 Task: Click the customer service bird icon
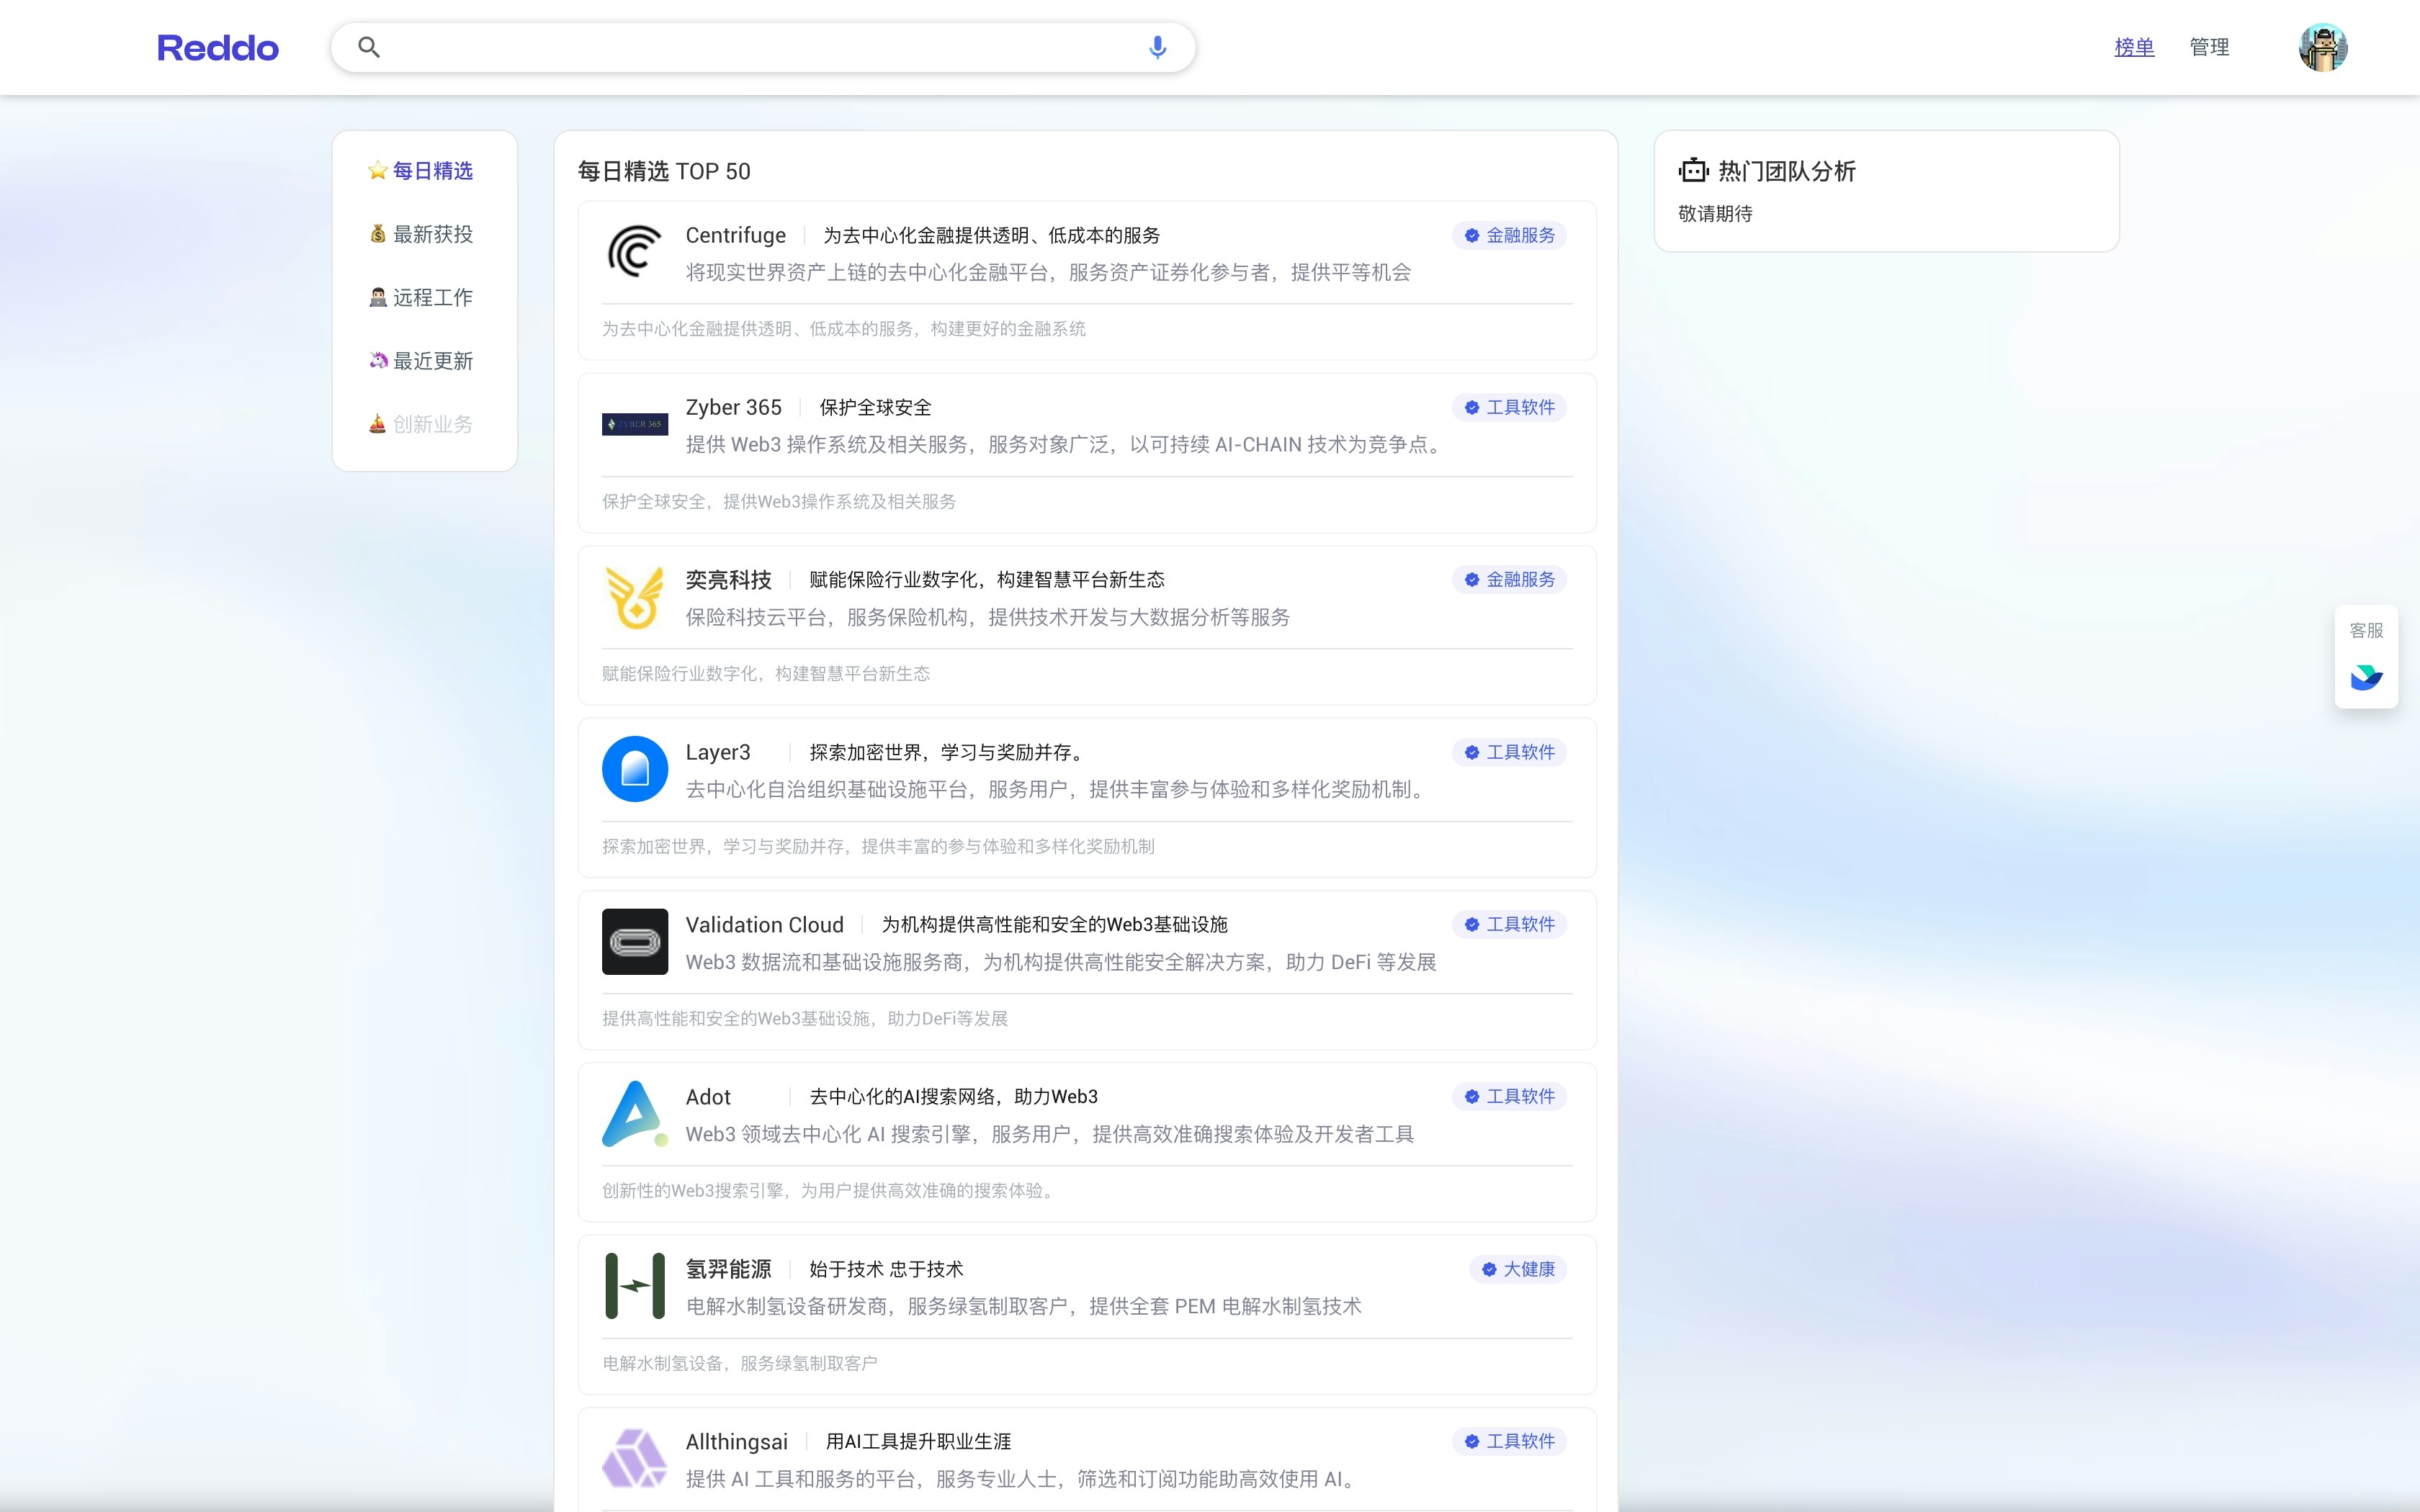click(x=2366, y=677)
